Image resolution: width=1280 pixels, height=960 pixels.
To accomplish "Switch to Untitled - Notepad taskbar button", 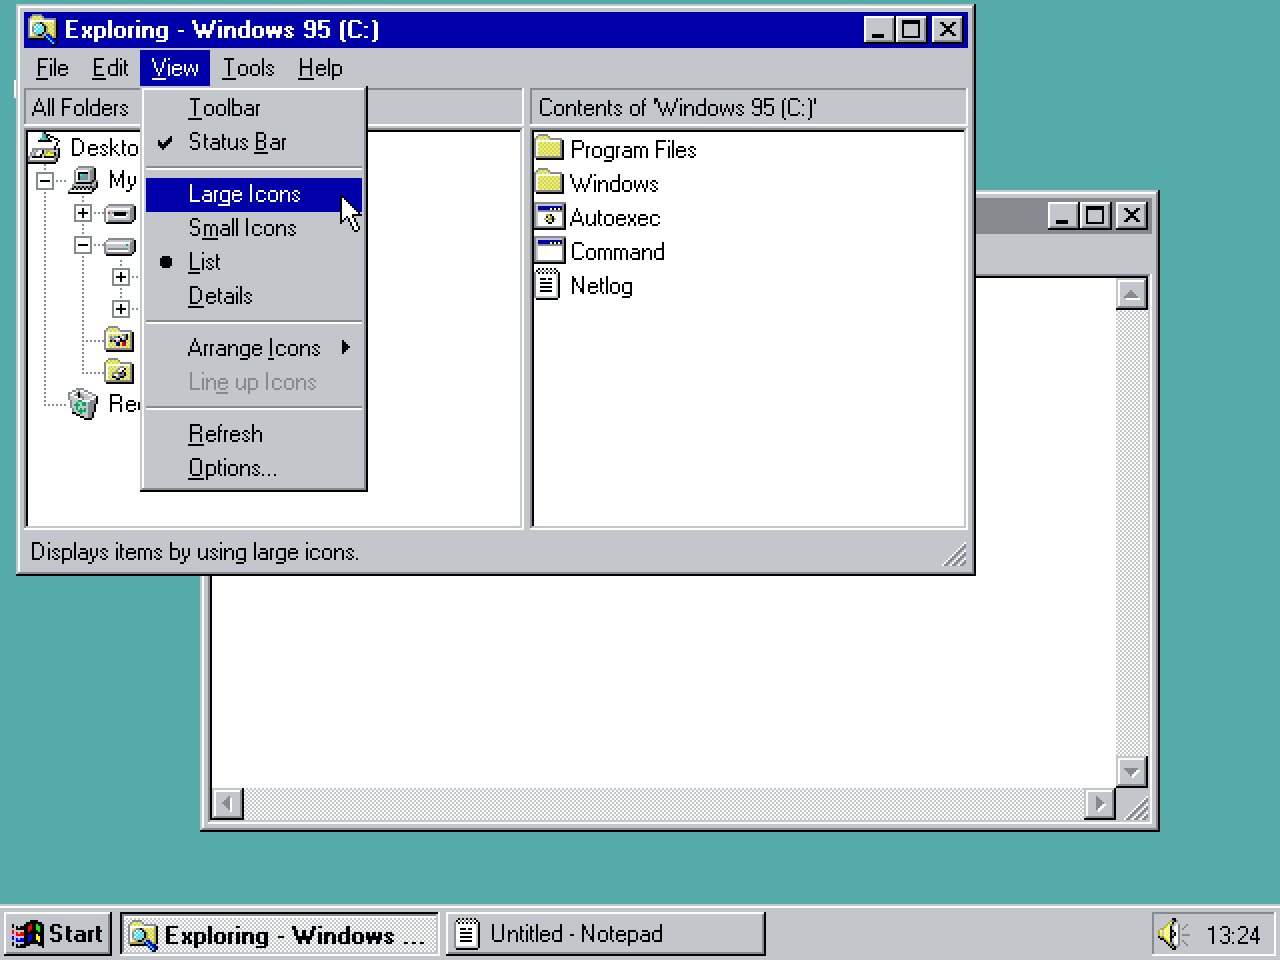I will [605, 934].
